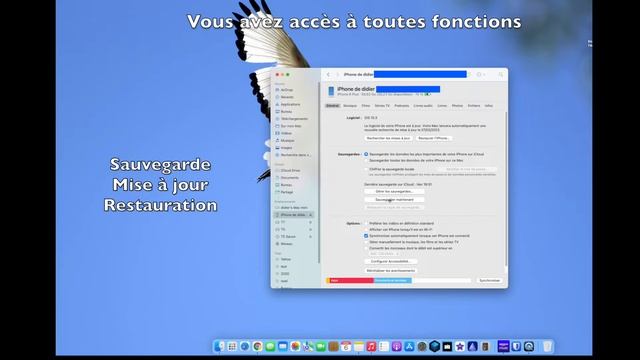640x360 pixels.
Task: Enable Préférer les vidéos en définition standard
Action: [x=366, y=224]
